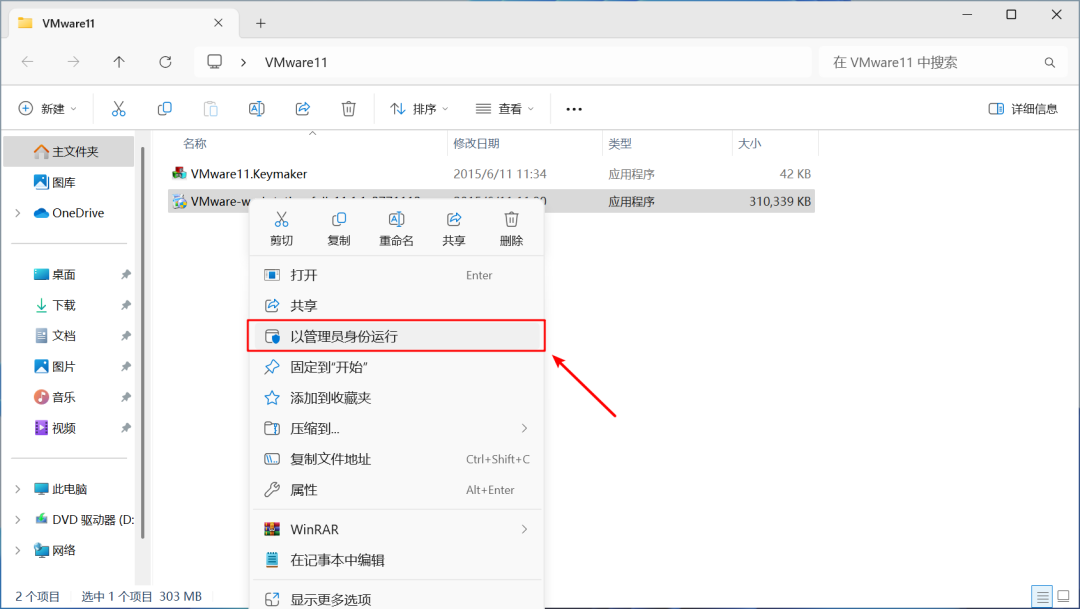This screenshot has width=1080, height=609.
Task: Expand the WinRAR submenu arrow
Action: click(524, 529)
